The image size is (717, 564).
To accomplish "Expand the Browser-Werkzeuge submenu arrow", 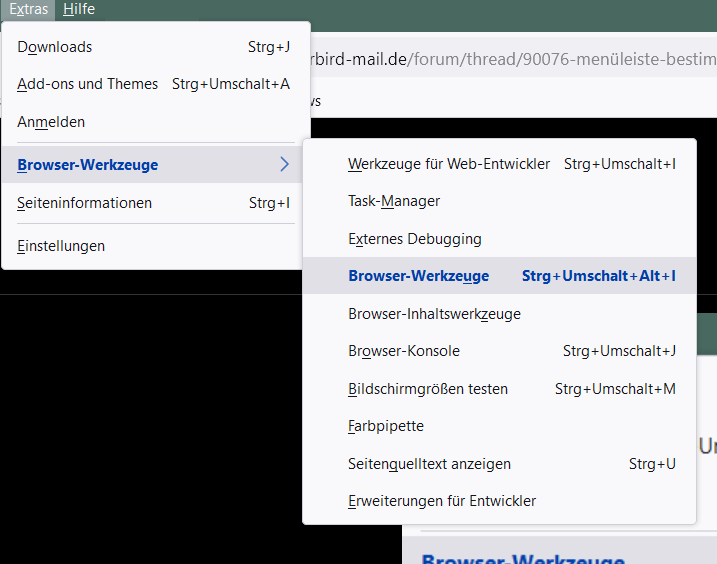I will coord(284,165).
